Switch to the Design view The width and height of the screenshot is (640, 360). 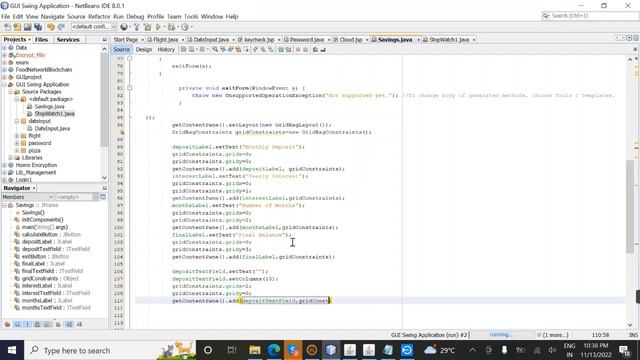144,49
